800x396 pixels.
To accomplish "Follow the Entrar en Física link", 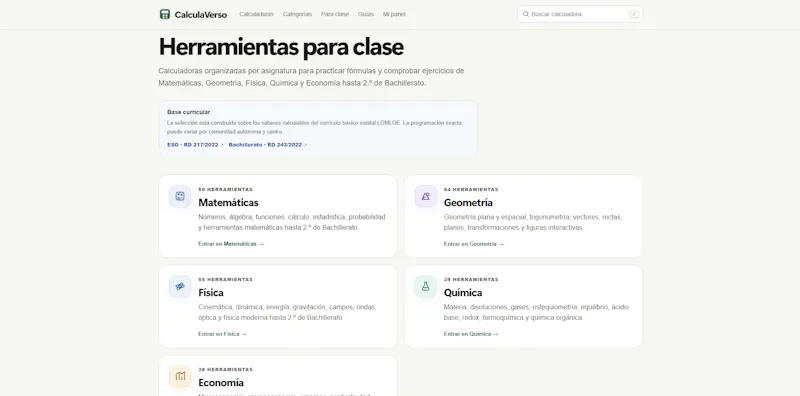I will [222, 334].
